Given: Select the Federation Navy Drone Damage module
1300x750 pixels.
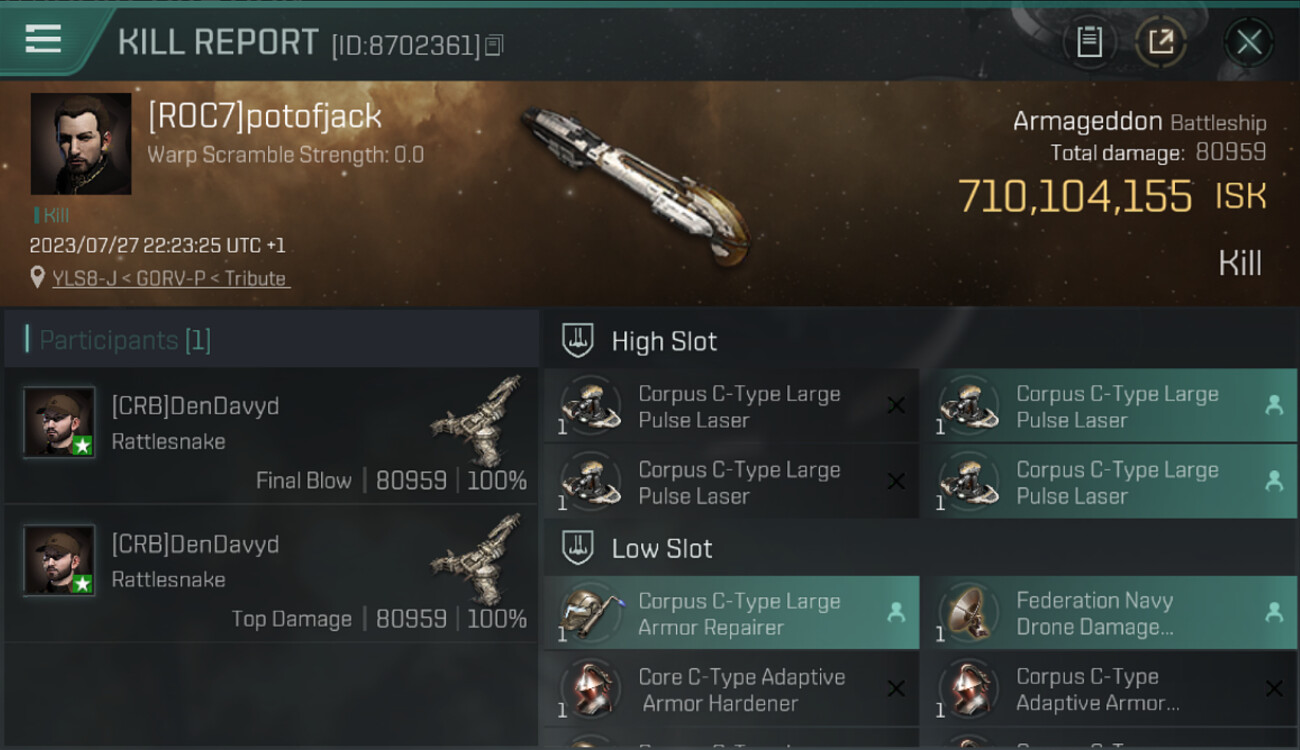Looking at the screenshot, I should (x=1109, y=613).
